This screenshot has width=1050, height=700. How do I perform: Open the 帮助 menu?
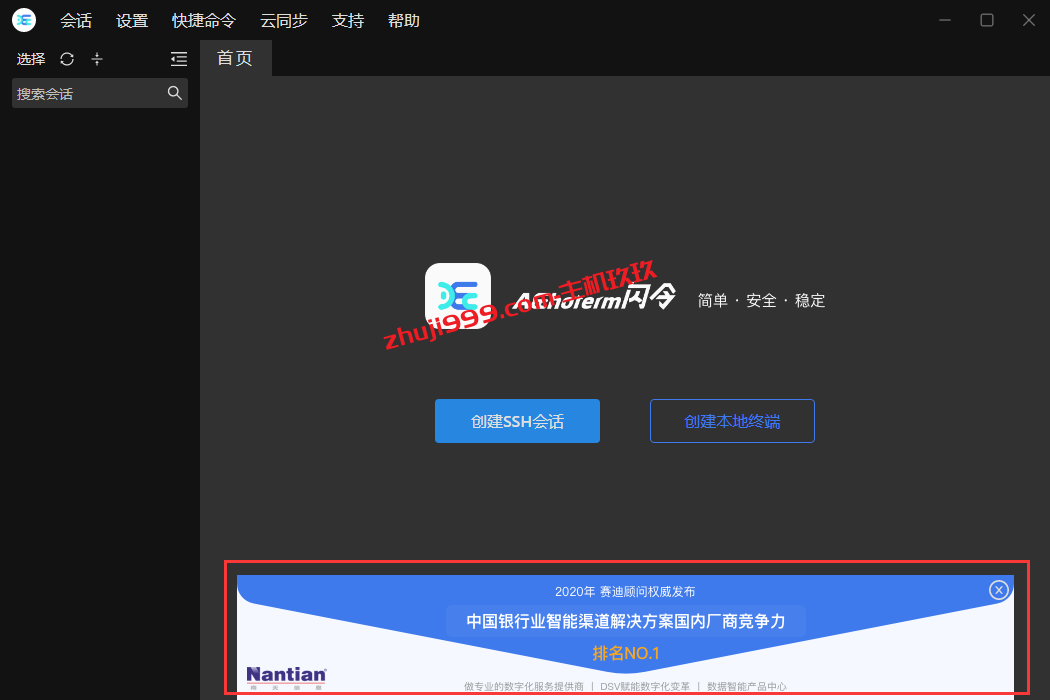pyautogui.click(x=404, y=21)
